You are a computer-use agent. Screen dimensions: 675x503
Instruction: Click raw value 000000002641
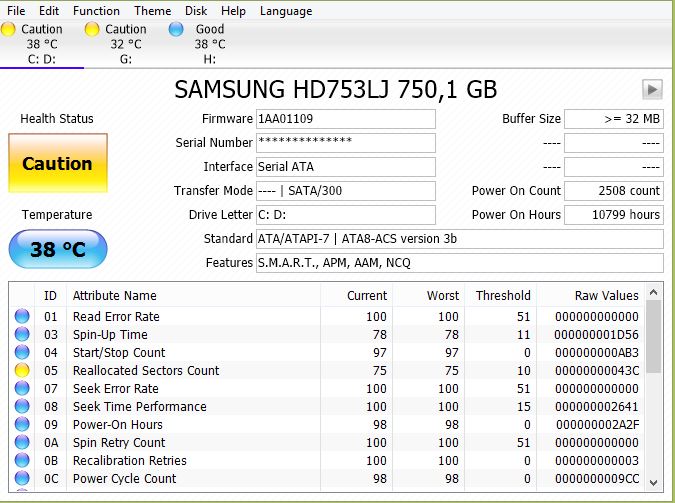pyautogui.click(x=597, y=407)
